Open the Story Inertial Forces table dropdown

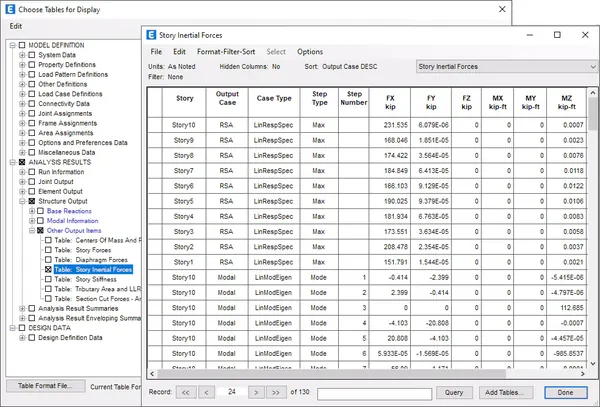[593, 67]
